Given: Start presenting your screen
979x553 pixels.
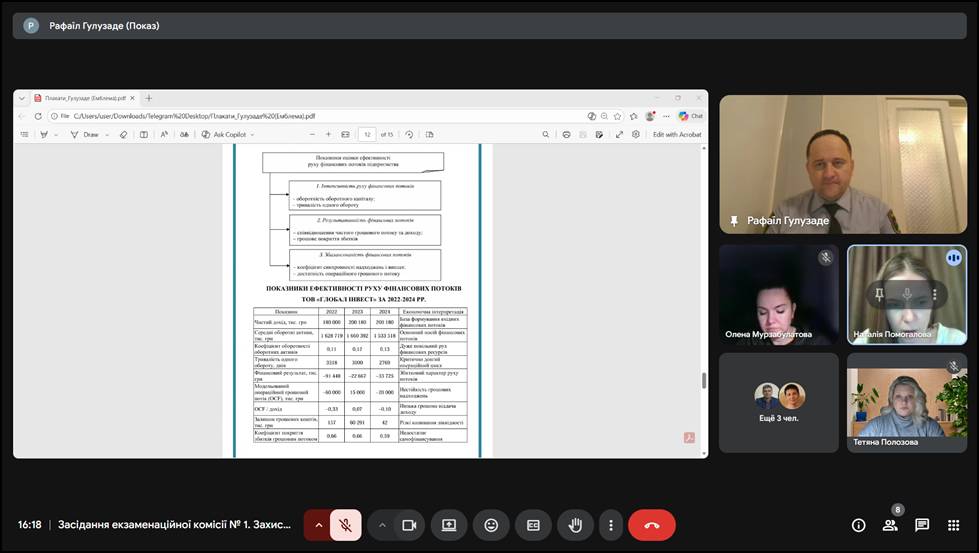Looking at the screenshot, I should [449, 525].
